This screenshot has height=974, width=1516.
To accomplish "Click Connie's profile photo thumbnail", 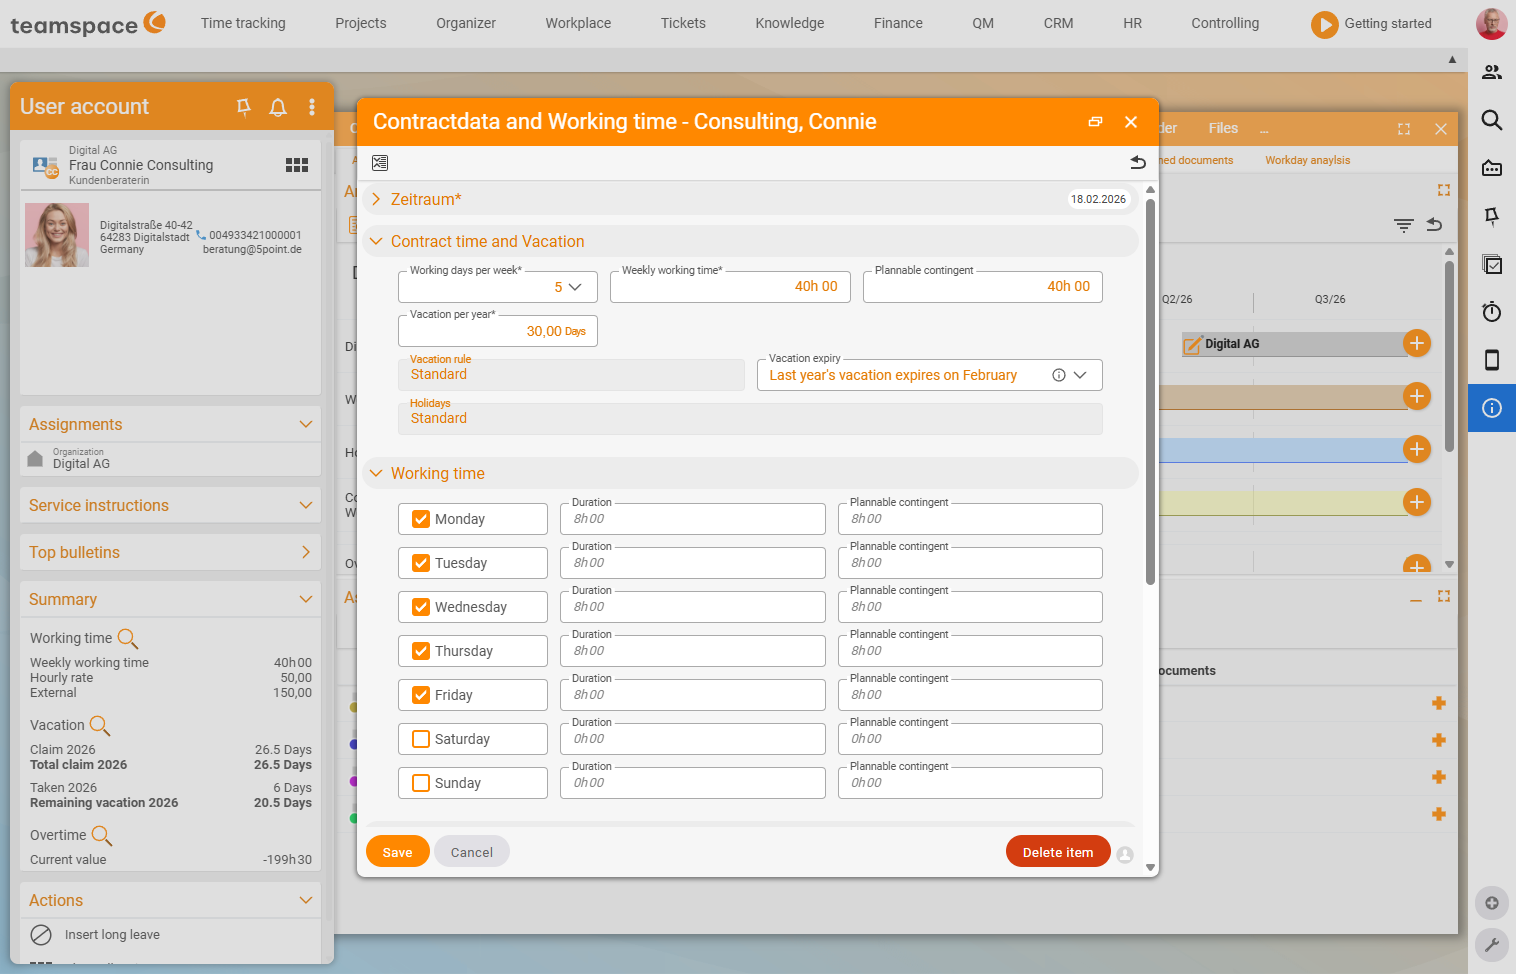I will 57,235.
